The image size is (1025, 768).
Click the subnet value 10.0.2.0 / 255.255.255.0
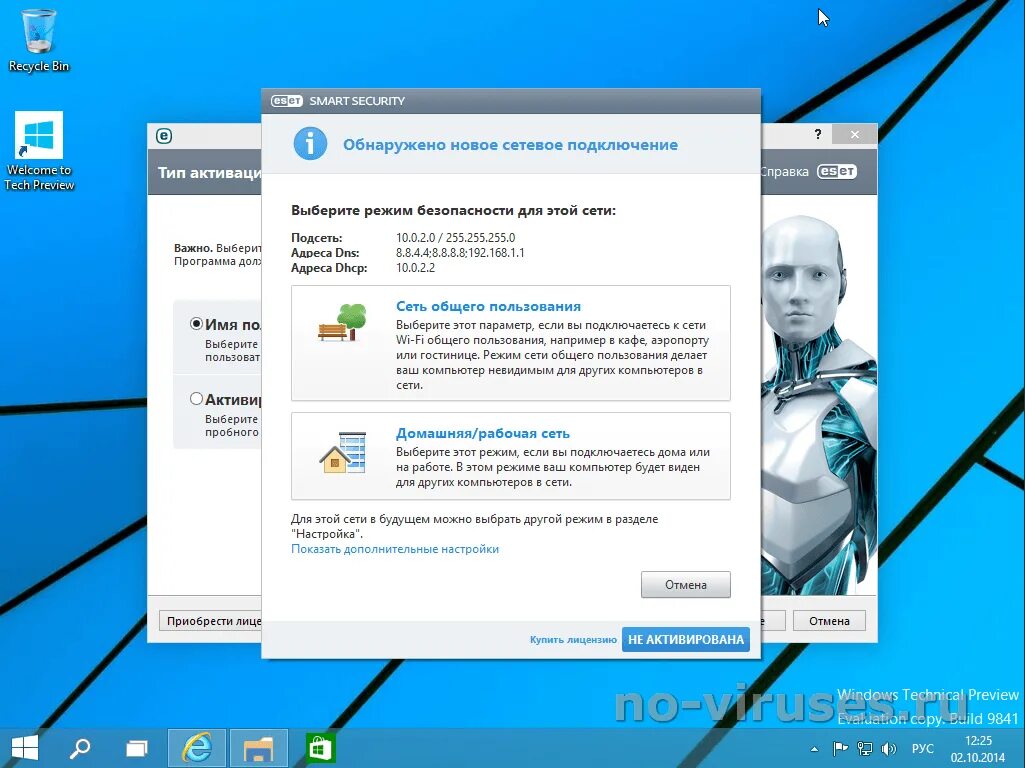tap(456, 238)
